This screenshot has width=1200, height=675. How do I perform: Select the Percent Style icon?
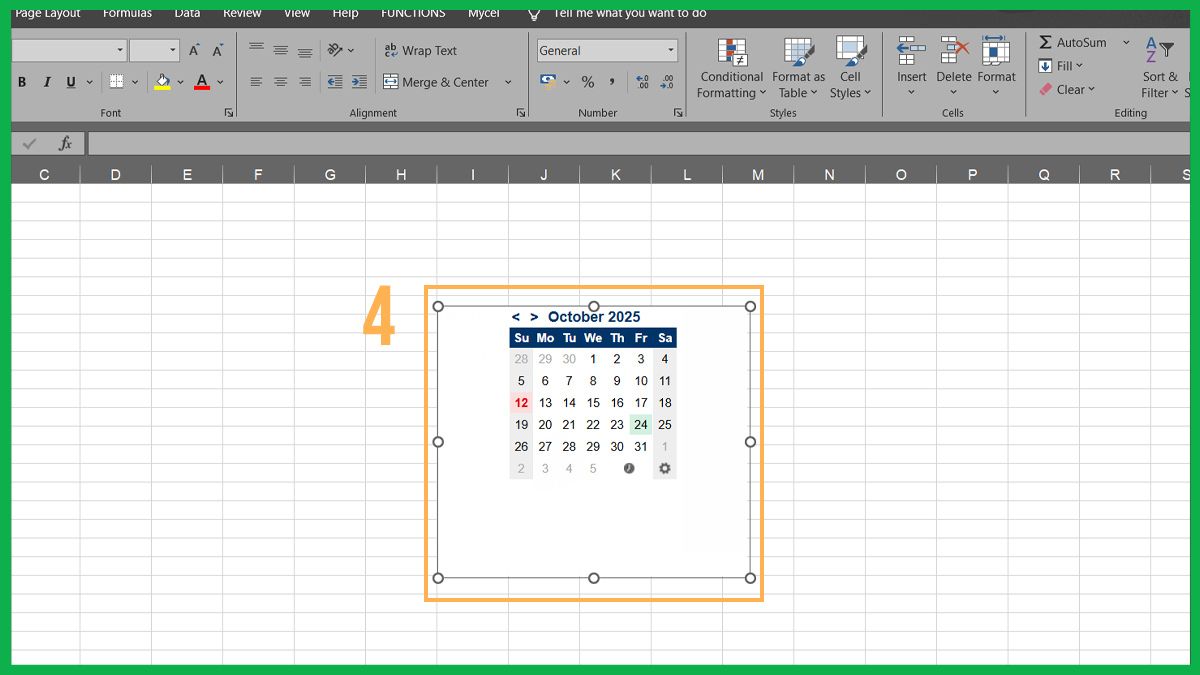click(x=587, y=82)
